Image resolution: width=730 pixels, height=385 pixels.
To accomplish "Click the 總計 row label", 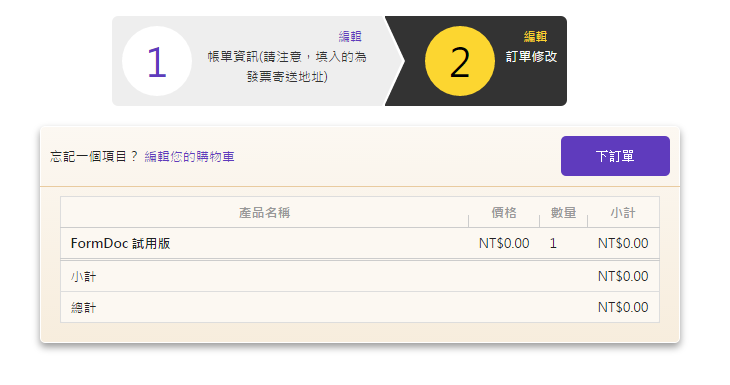I will pos(83,308).
